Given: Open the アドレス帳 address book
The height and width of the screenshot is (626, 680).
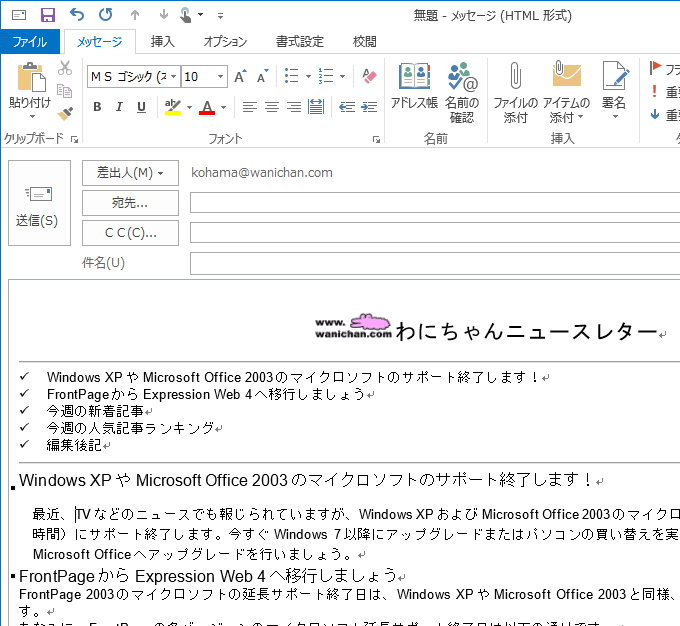Looking at the screenshot, I should tap(414, 86).
